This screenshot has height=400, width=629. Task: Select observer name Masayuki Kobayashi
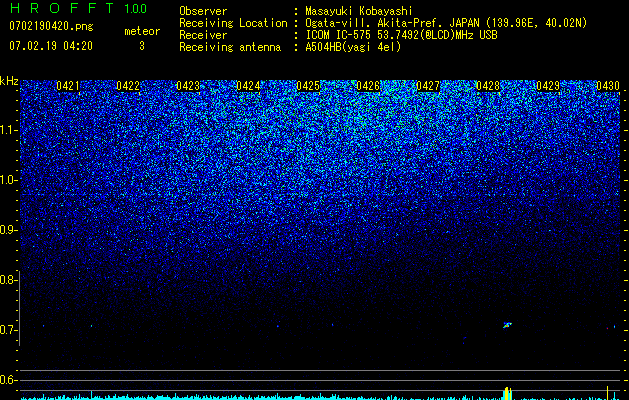point(358,11)
